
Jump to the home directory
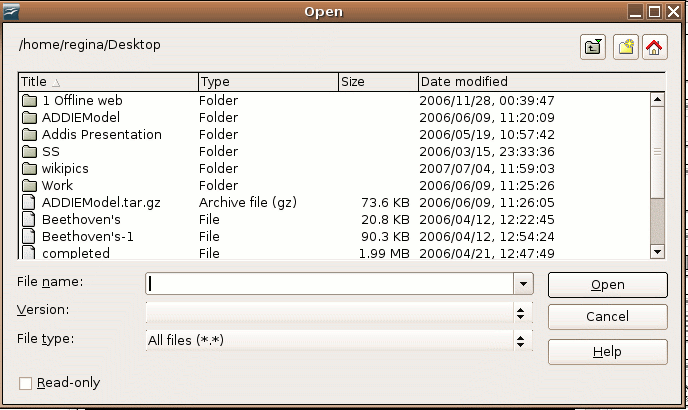[655, 47]
